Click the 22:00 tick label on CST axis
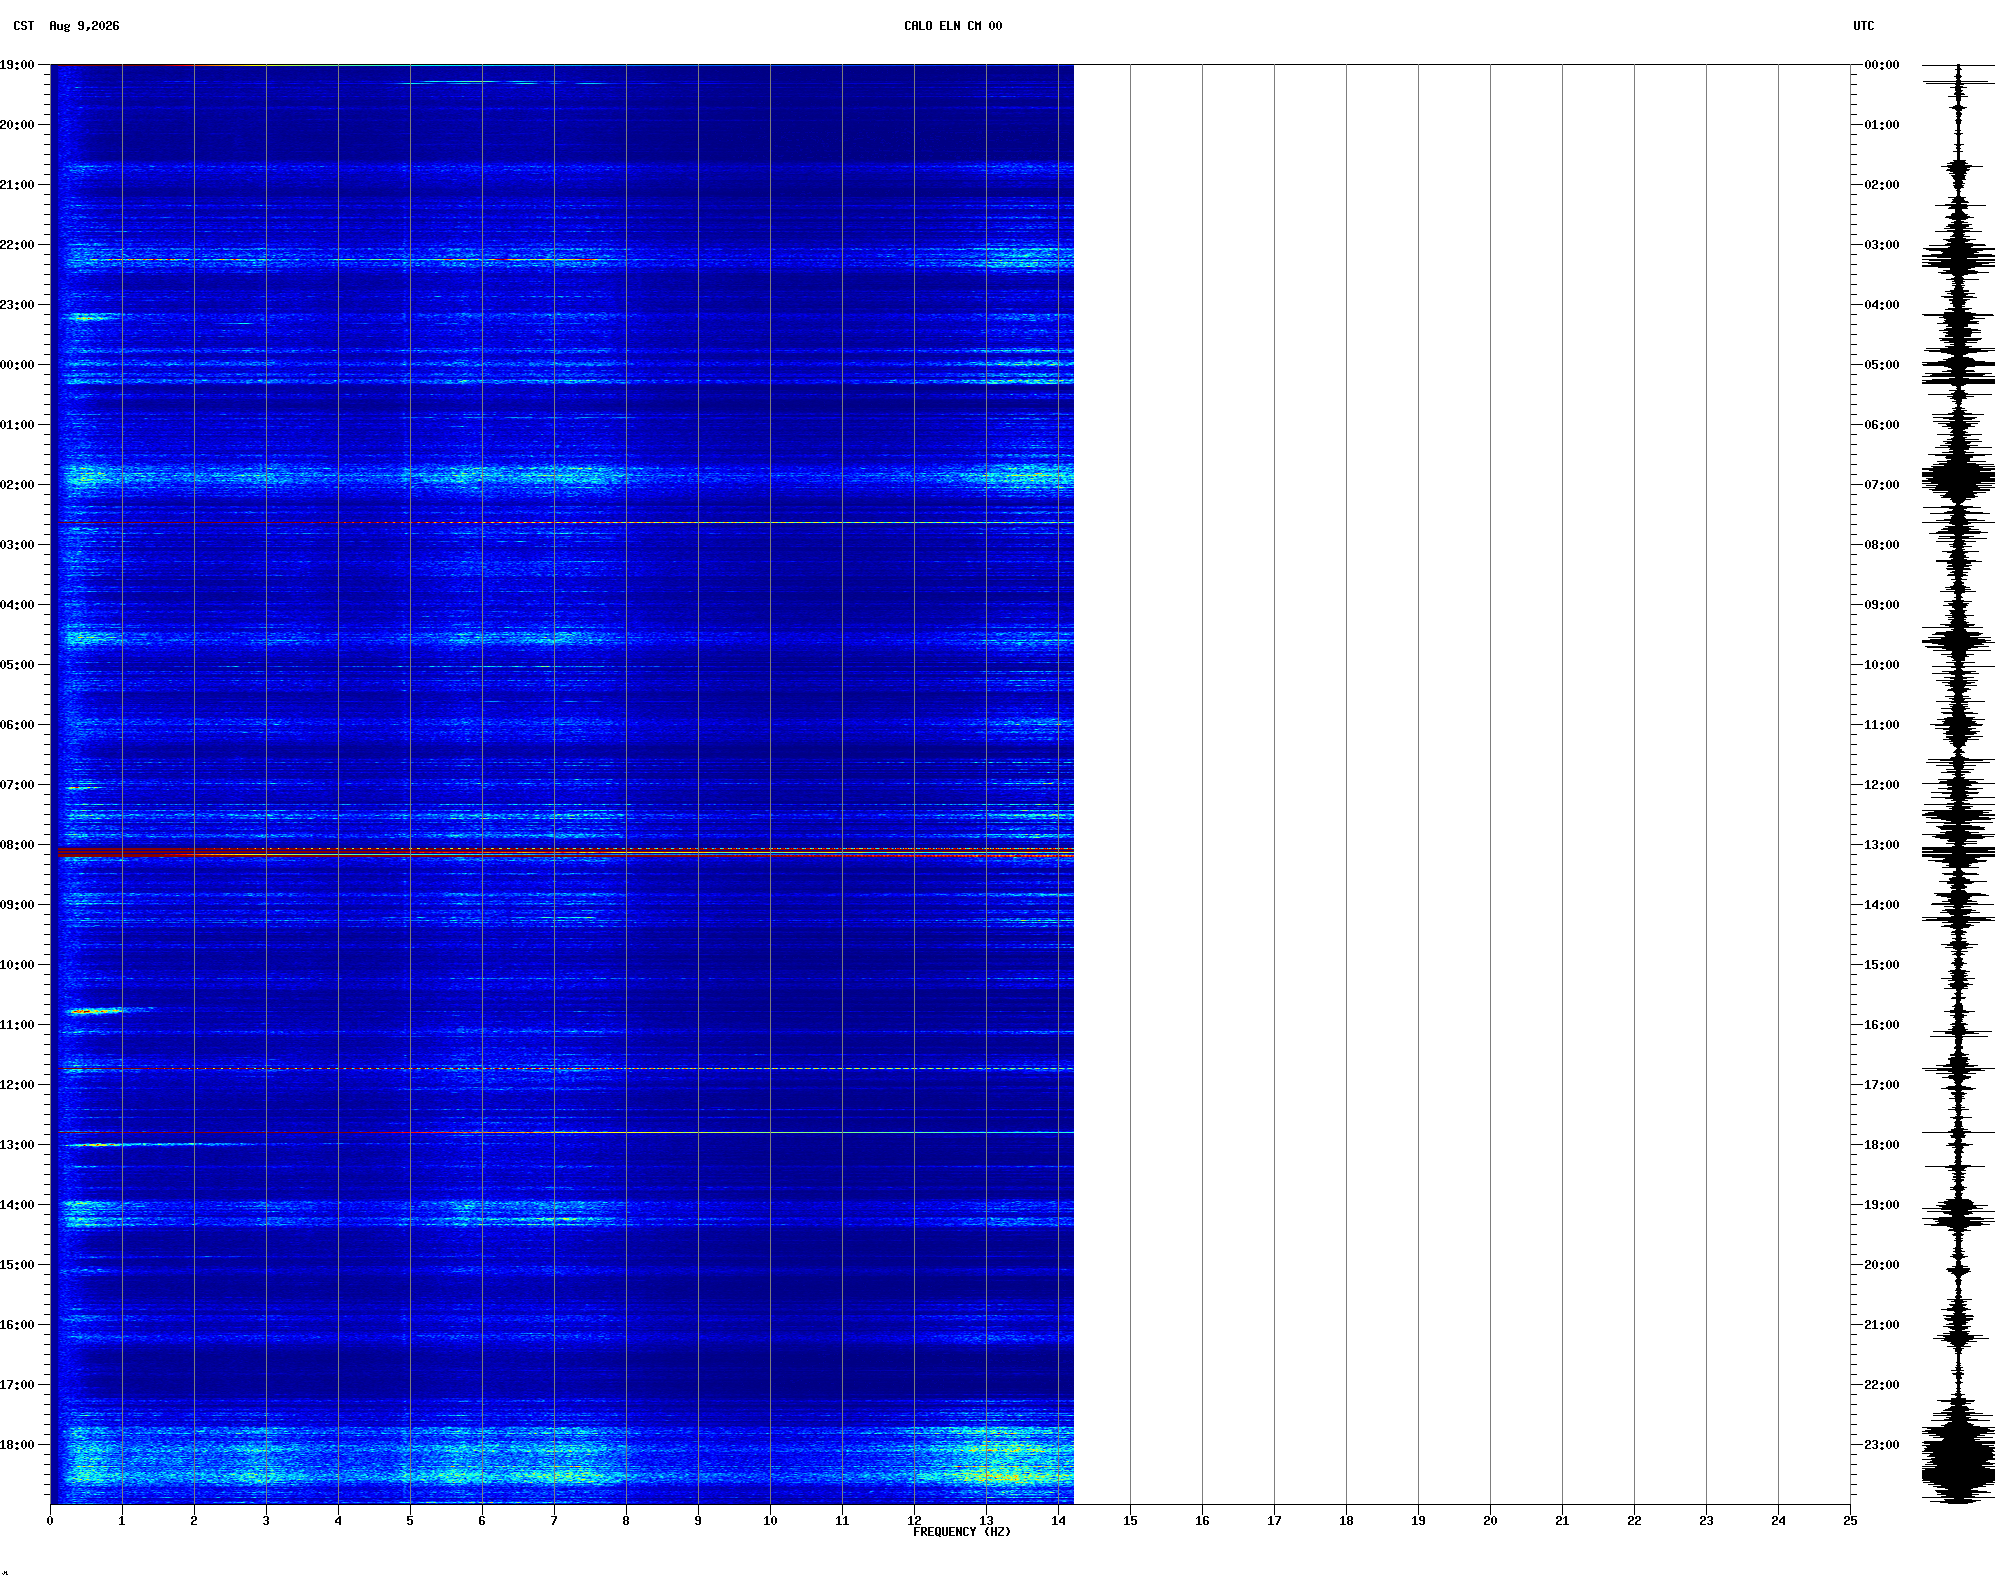This screenshot has height=1584, width=2002. coord(17,245)
